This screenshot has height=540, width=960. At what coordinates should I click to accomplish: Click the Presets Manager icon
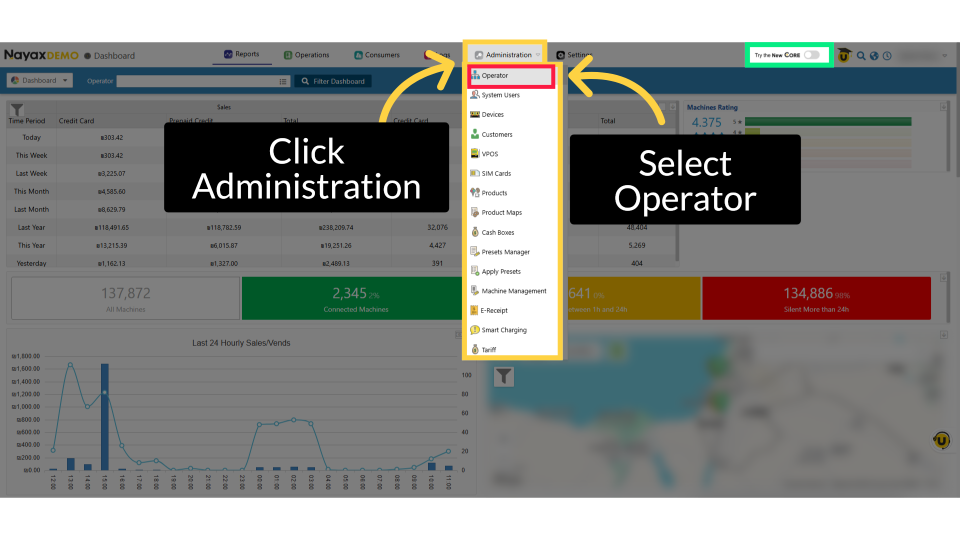[x=474, y=251]
